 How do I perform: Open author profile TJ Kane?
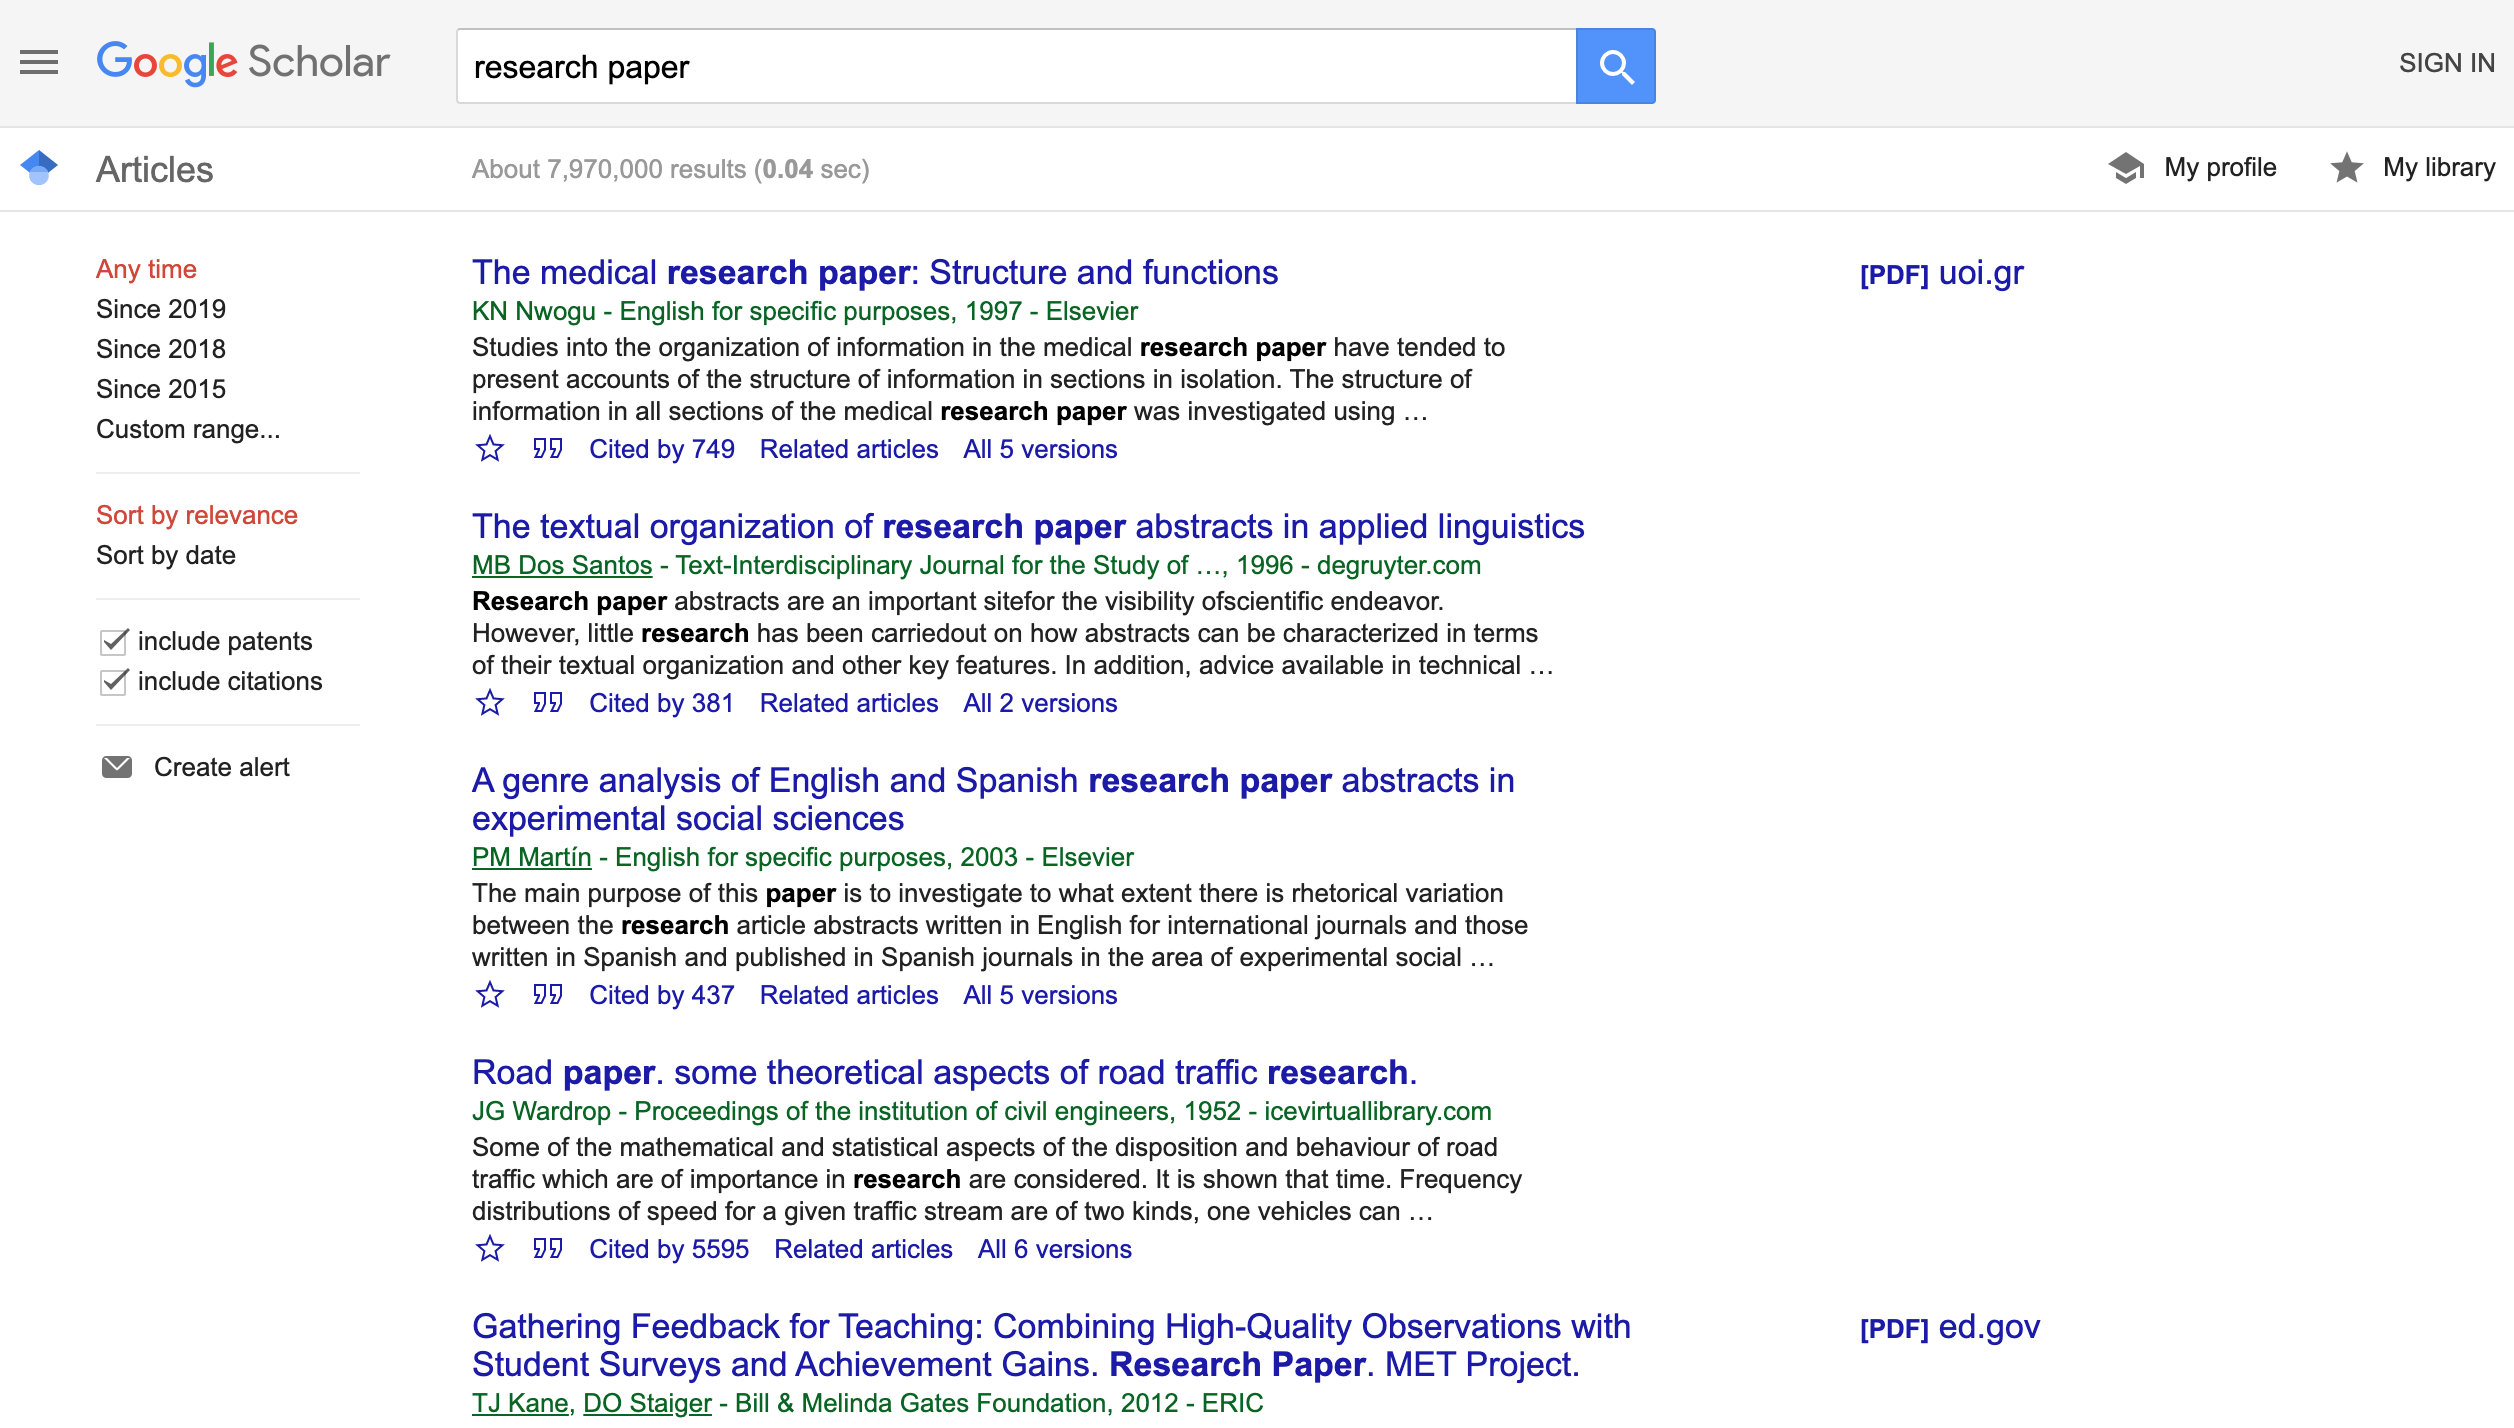click(520, 1403)
